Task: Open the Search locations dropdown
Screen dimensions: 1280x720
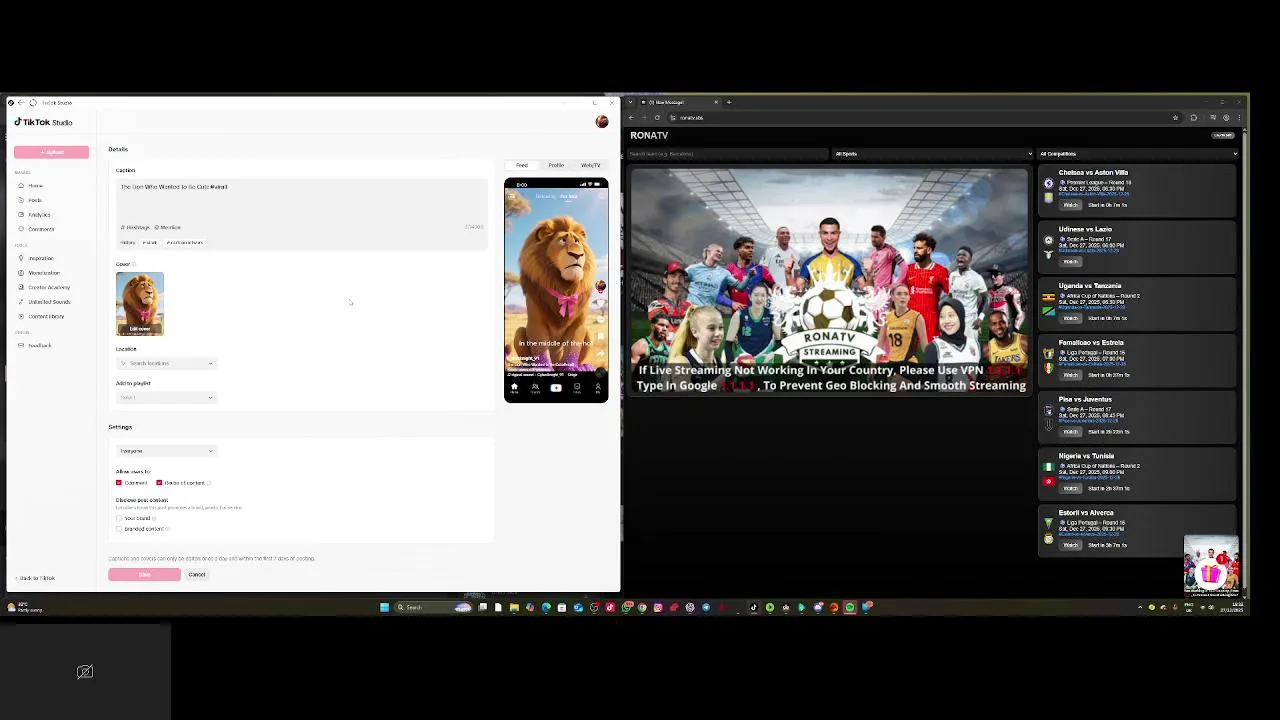Action: 166,363
